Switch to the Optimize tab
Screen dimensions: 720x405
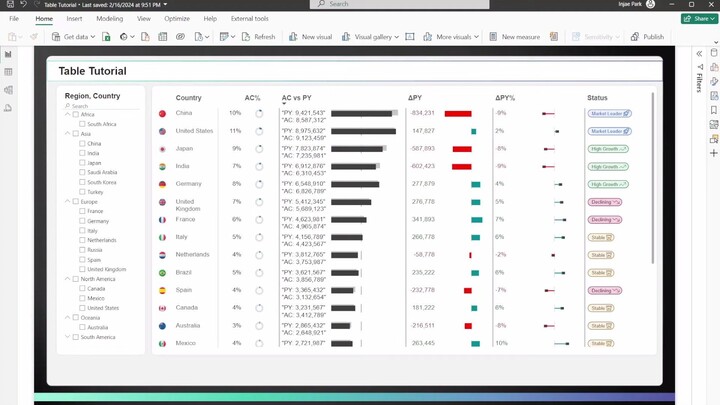pyautogui.click(x=177, y=18)
